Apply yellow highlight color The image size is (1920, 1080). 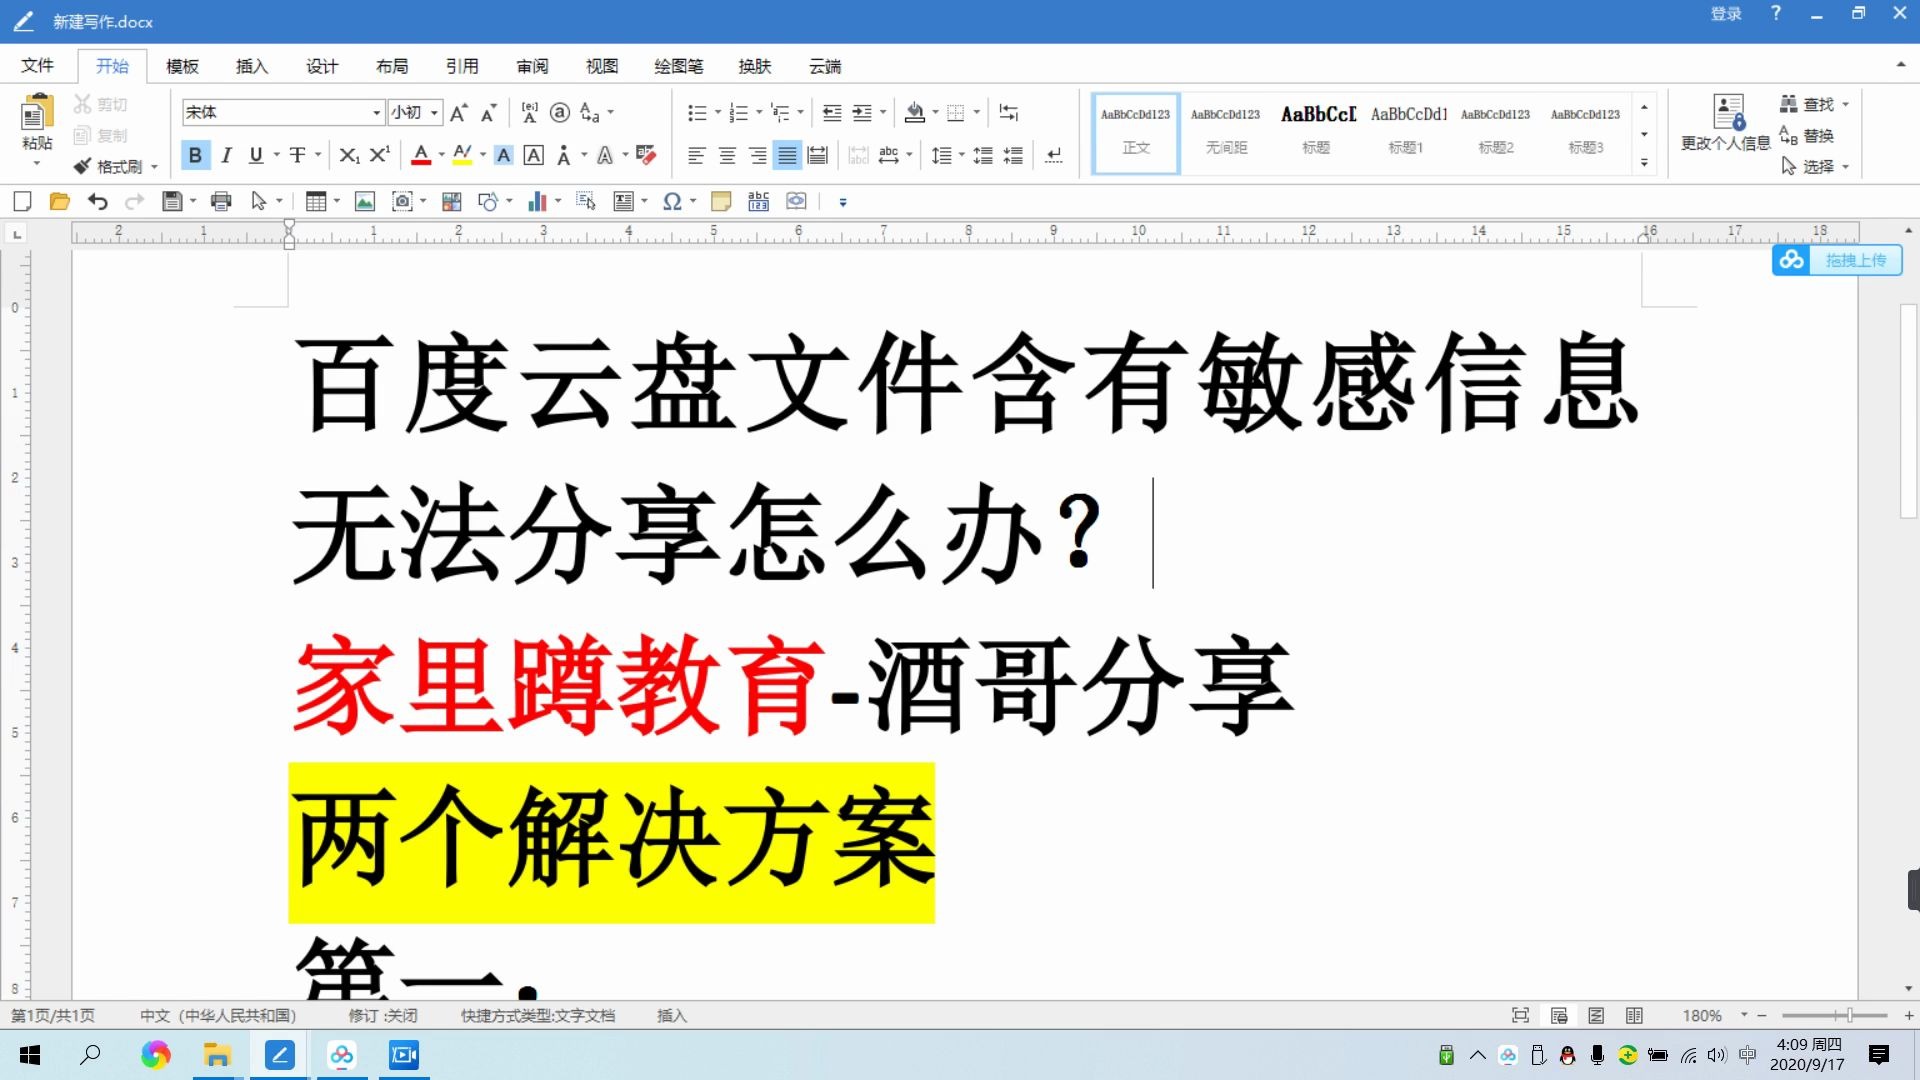pos(462,155)
